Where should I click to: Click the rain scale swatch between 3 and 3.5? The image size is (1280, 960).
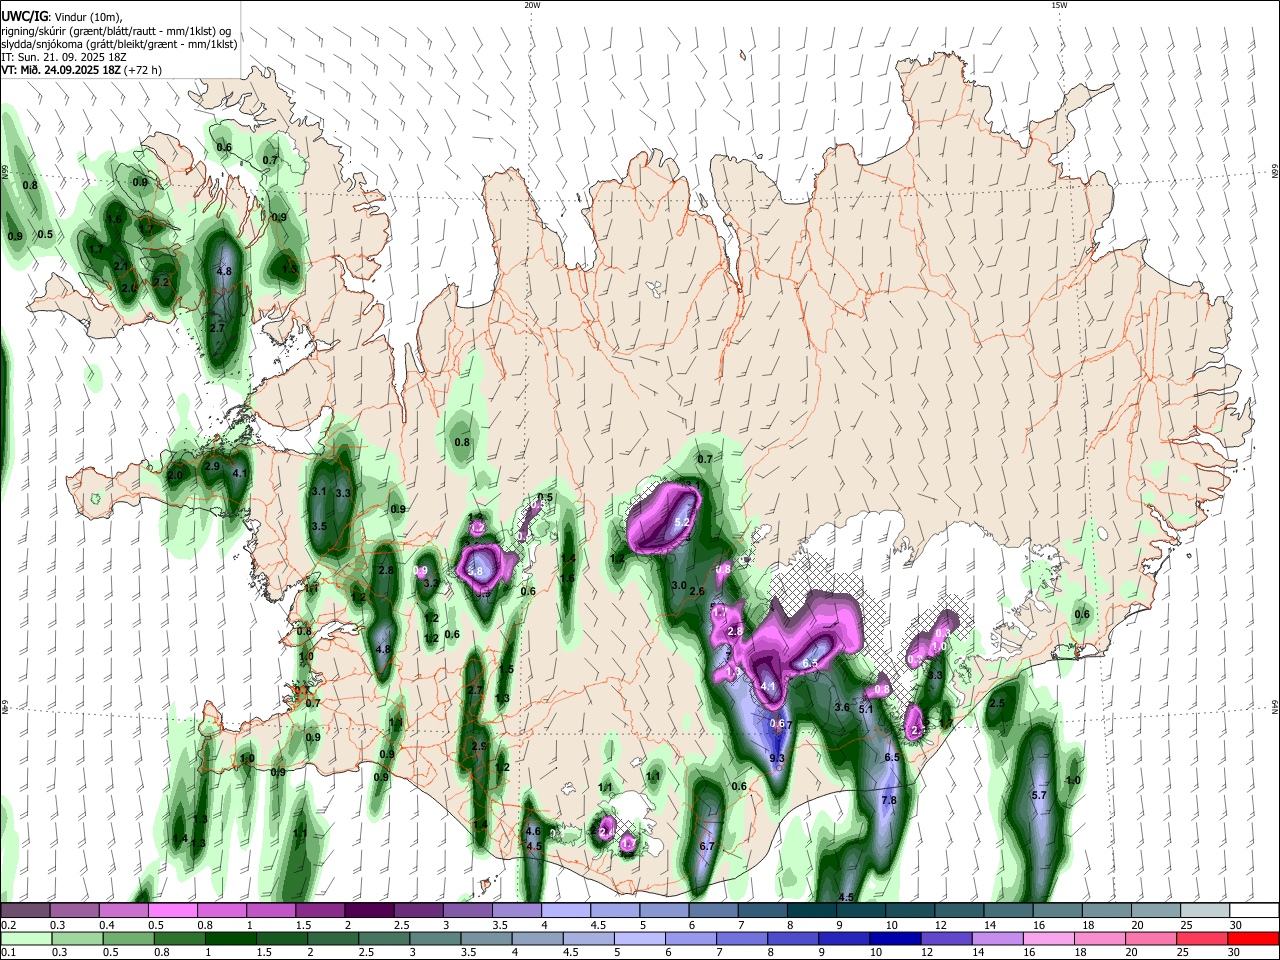435,938
